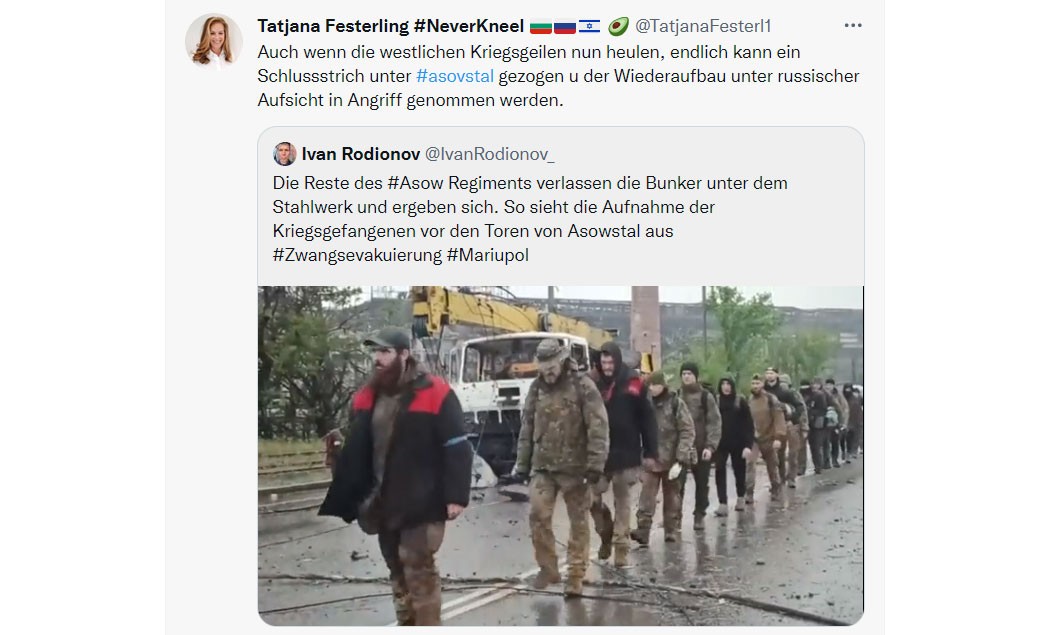Image resolution: width=1050 pixels, height=635 pixels.
Task: Click the avocado emoji beside the name
Action: (x=617, y=26)
